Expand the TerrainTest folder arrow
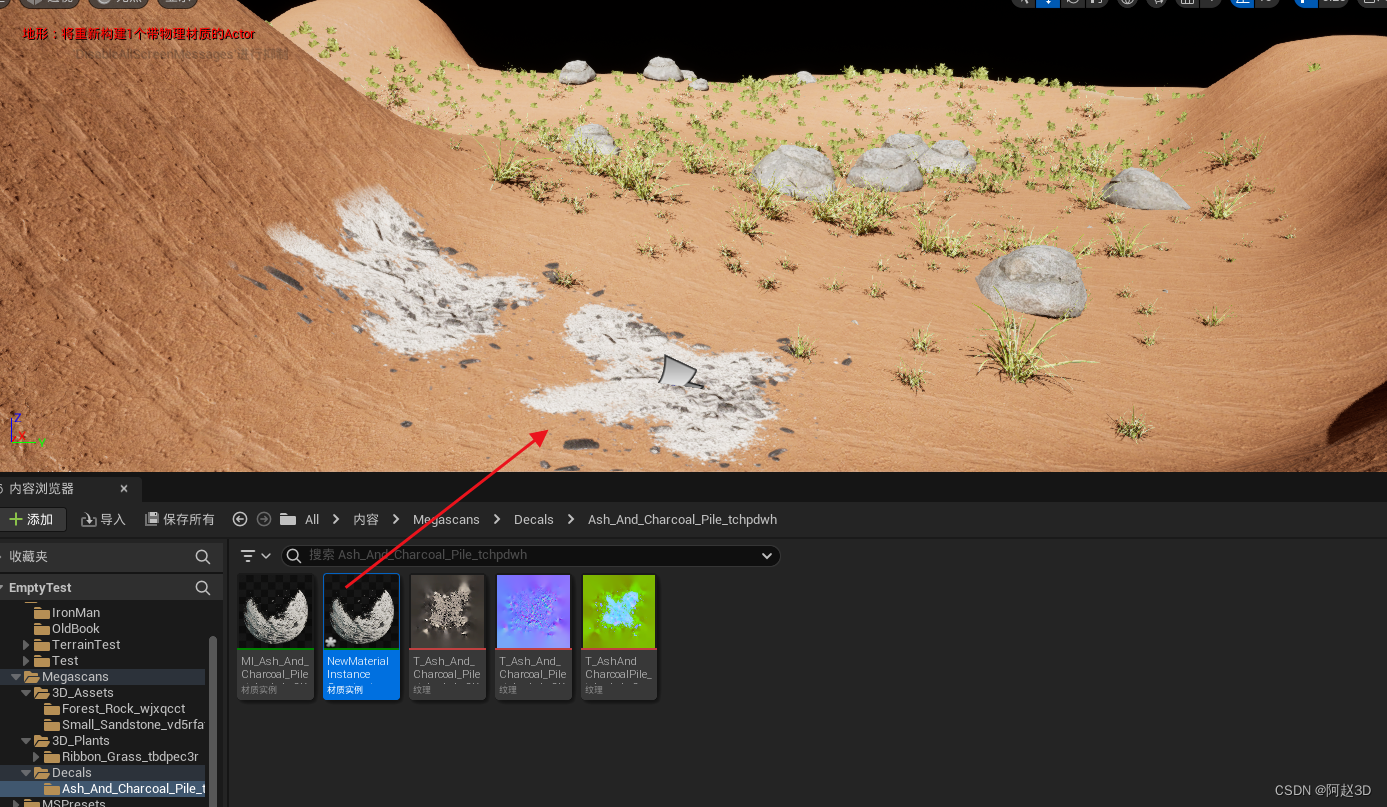 [26, 645]
